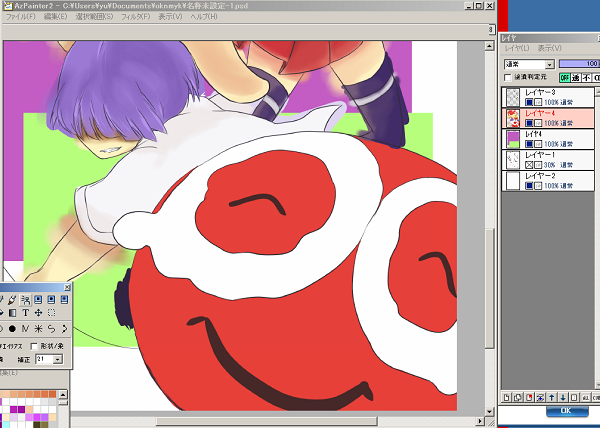Create a new layer in Layer panel

click(x=507, y=397)
